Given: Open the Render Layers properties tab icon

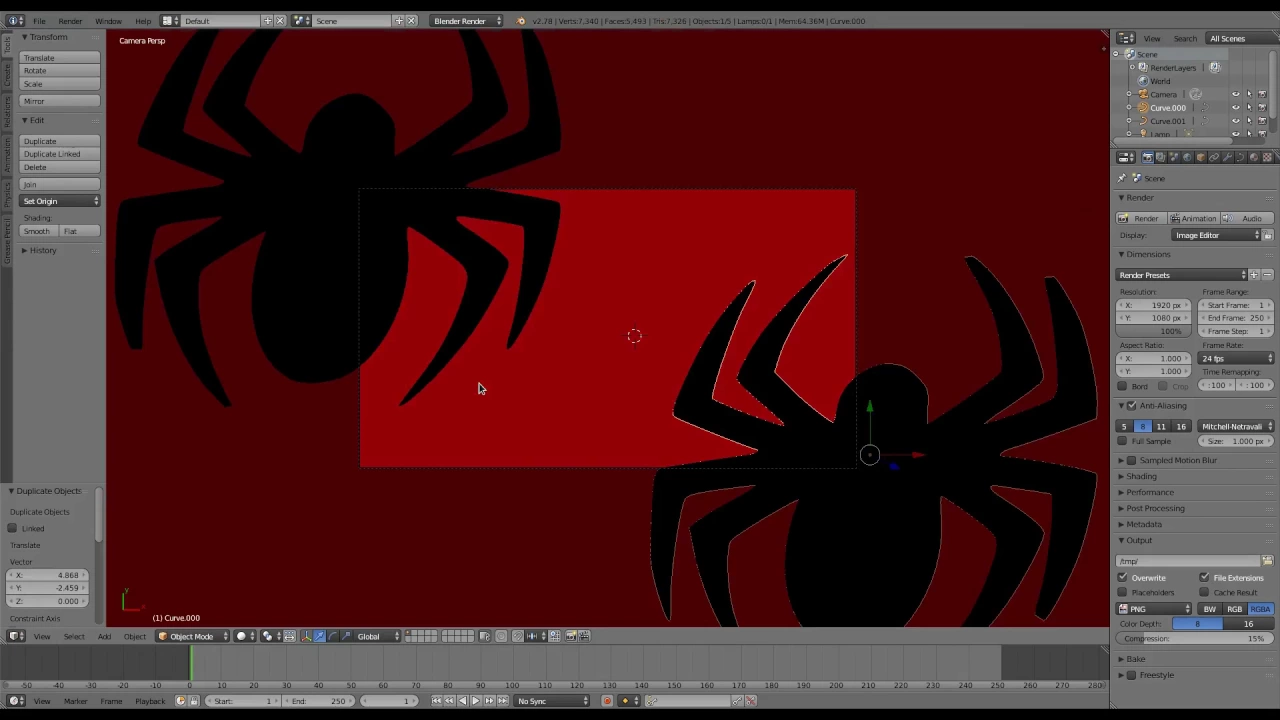Looking at the screenshot, I should click(1160, 157).
